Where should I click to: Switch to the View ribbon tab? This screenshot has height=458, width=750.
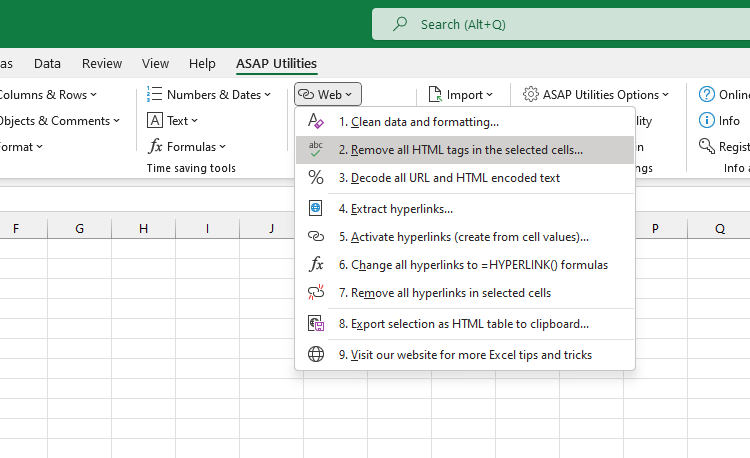(155, 63)
